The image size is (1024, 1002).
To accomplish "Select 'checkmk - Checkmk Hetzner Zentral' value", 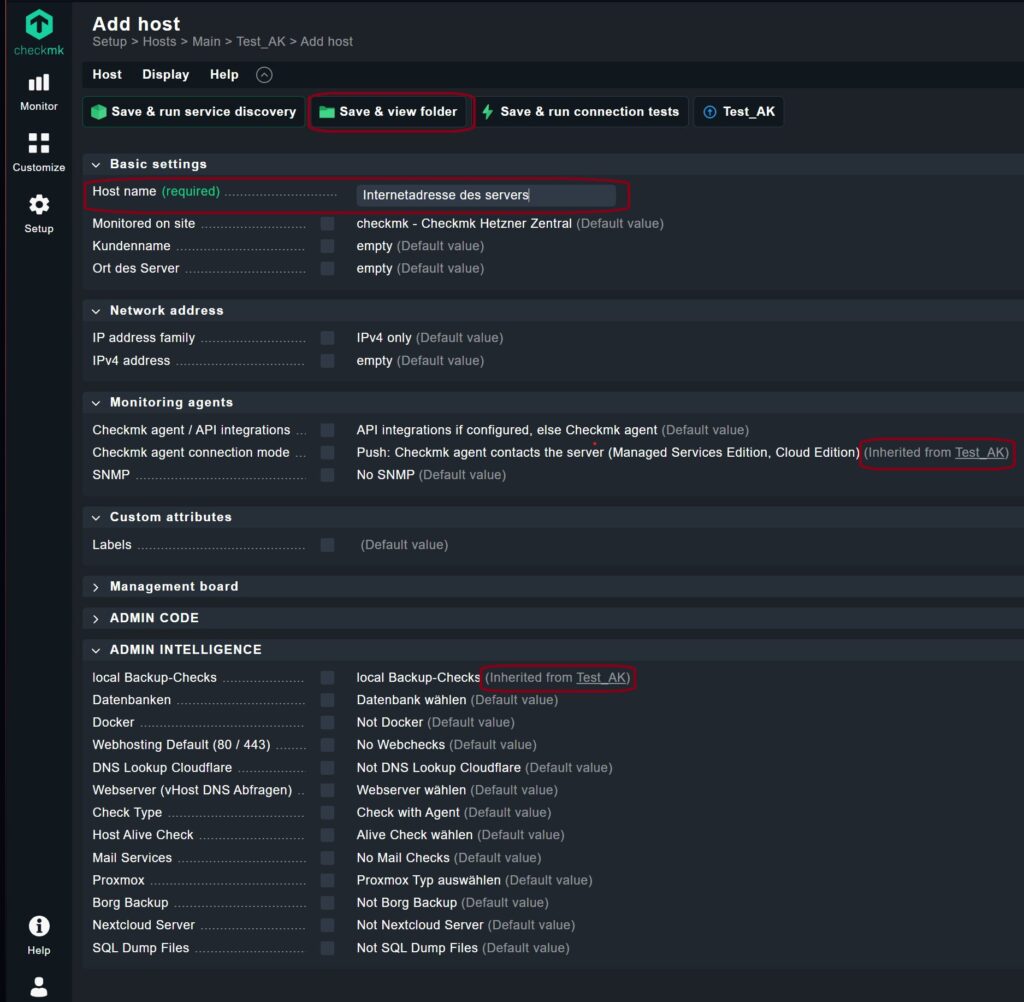I will (464, 223).
